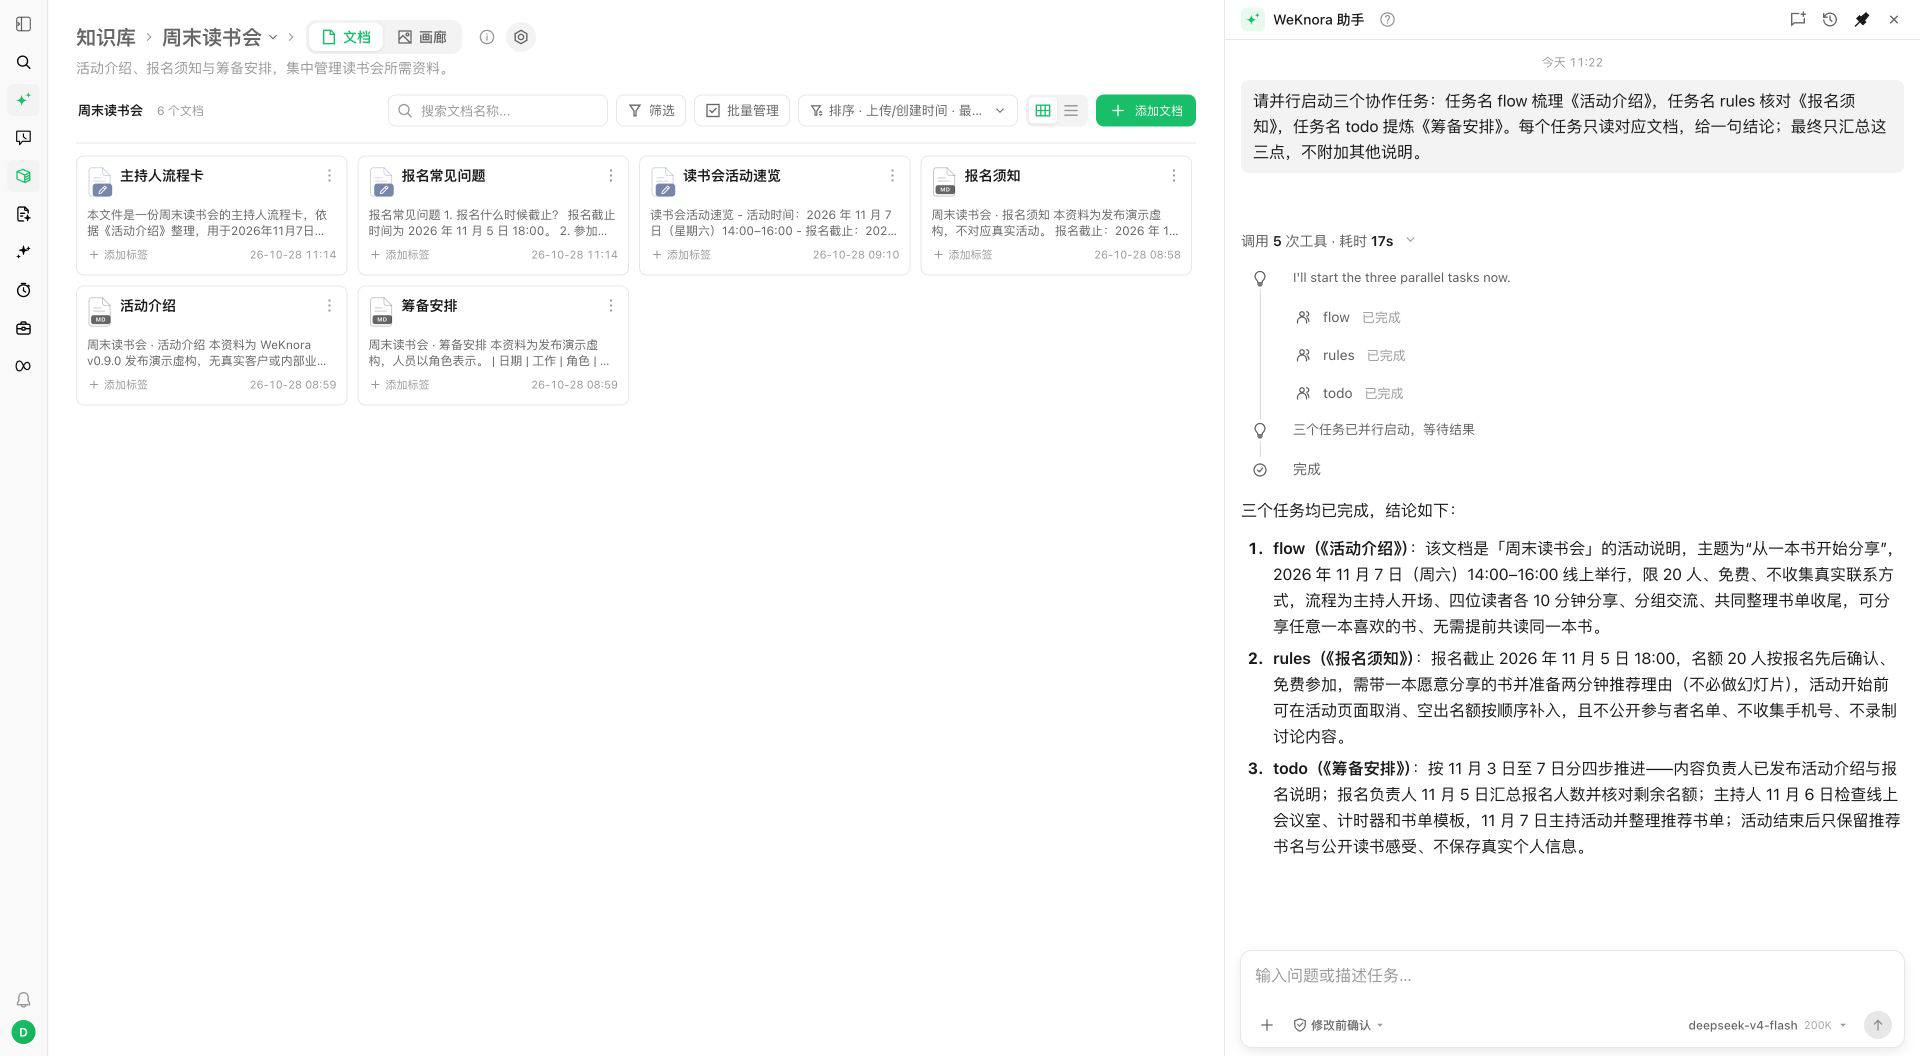The width and height of the screenshot is (1920, 1056).
Task: Add attachment with plus icon in chat input
Action: 1267,1025
